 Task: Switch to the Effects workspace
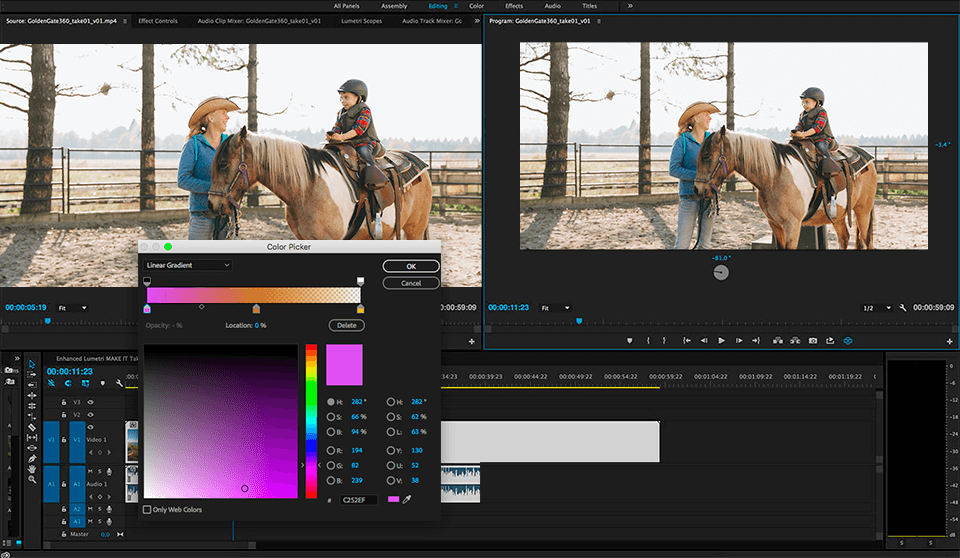(514, 6)
